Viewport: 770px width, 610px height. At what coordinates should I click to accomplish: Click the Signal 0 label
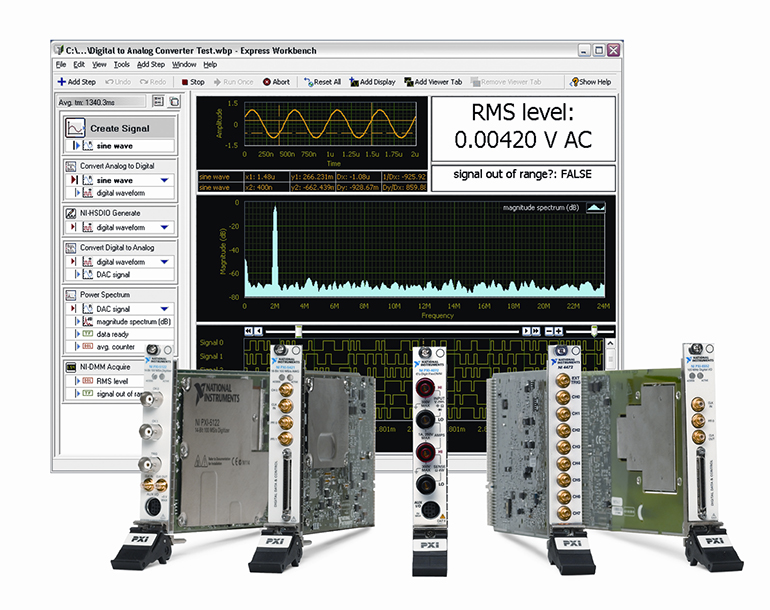pos(212,342)
